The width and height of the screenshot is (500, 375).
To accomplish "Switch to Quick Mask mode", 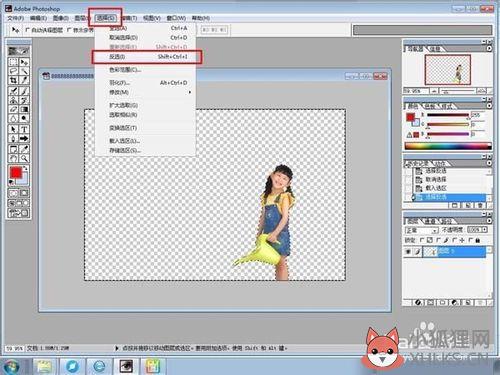I will pos(24,193).
